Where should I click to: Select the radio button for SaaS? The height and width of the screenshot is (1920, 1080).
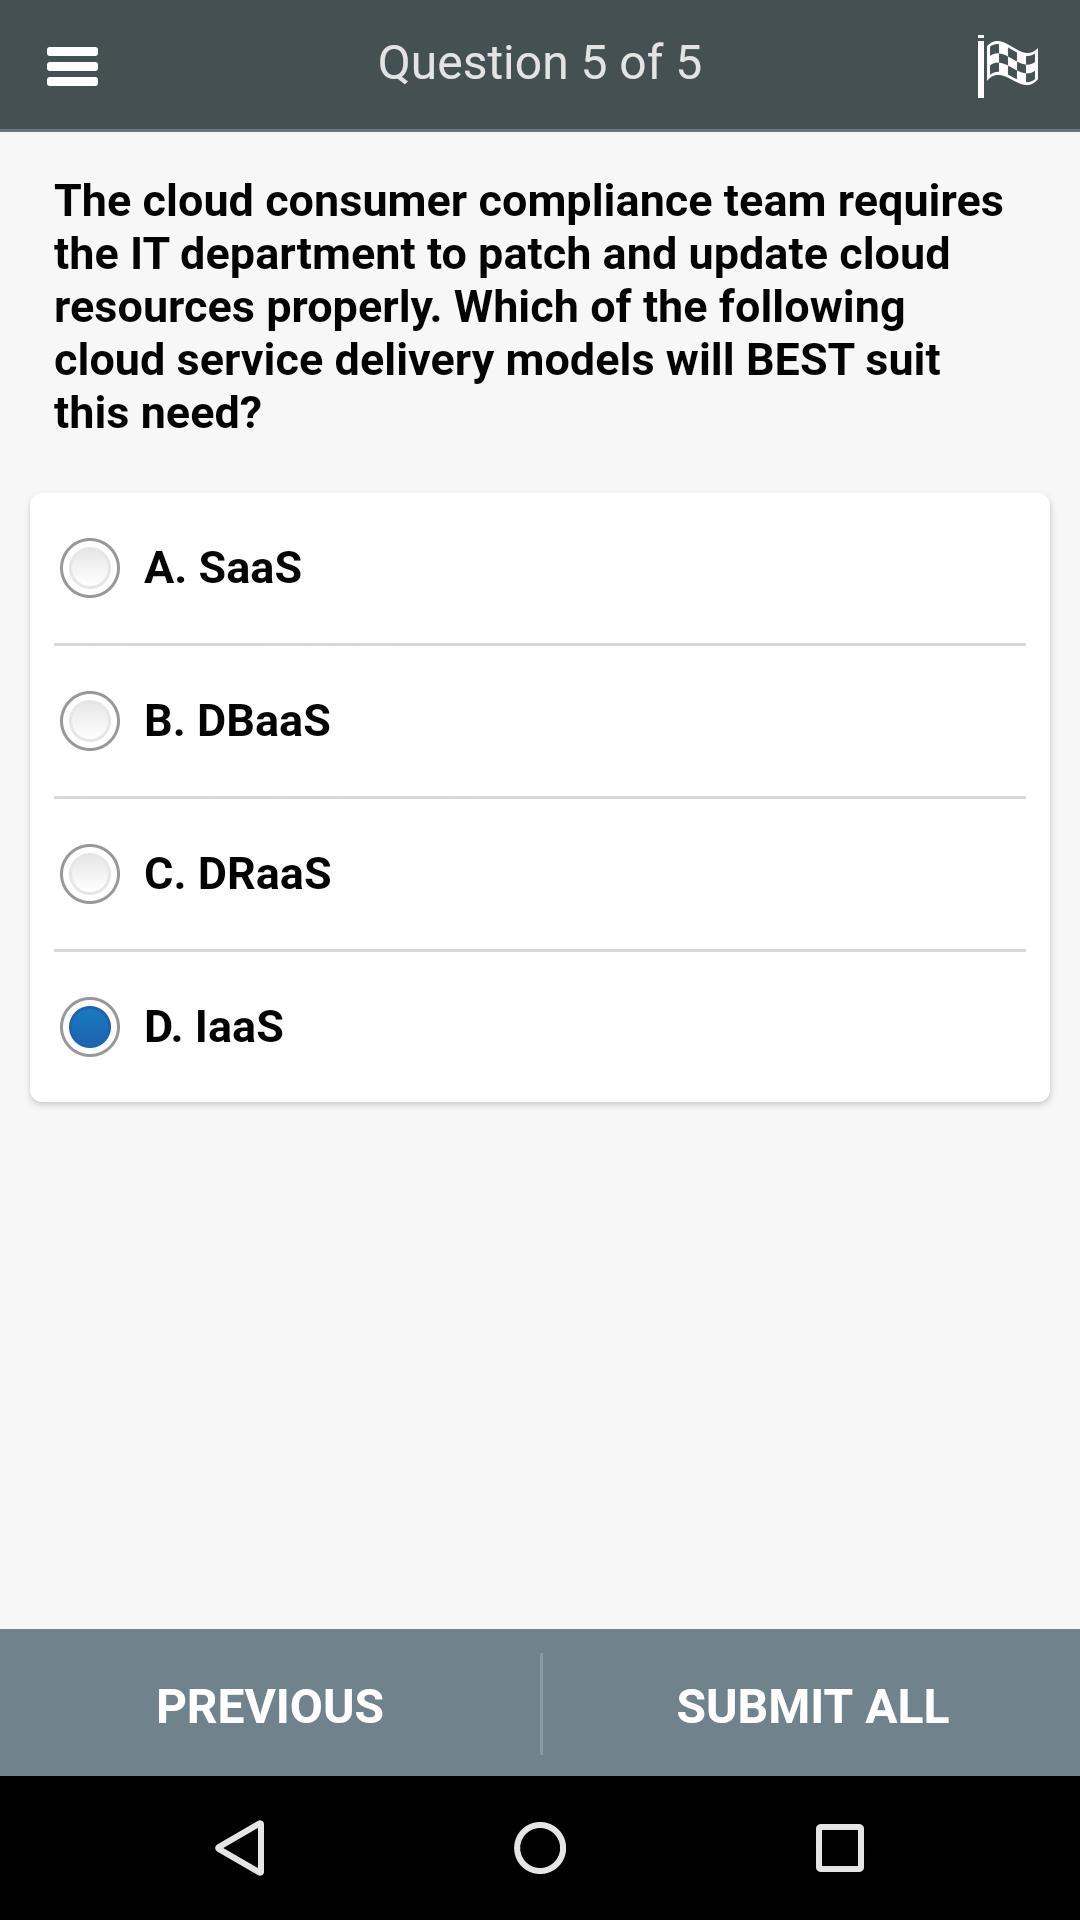coord(90,568)
